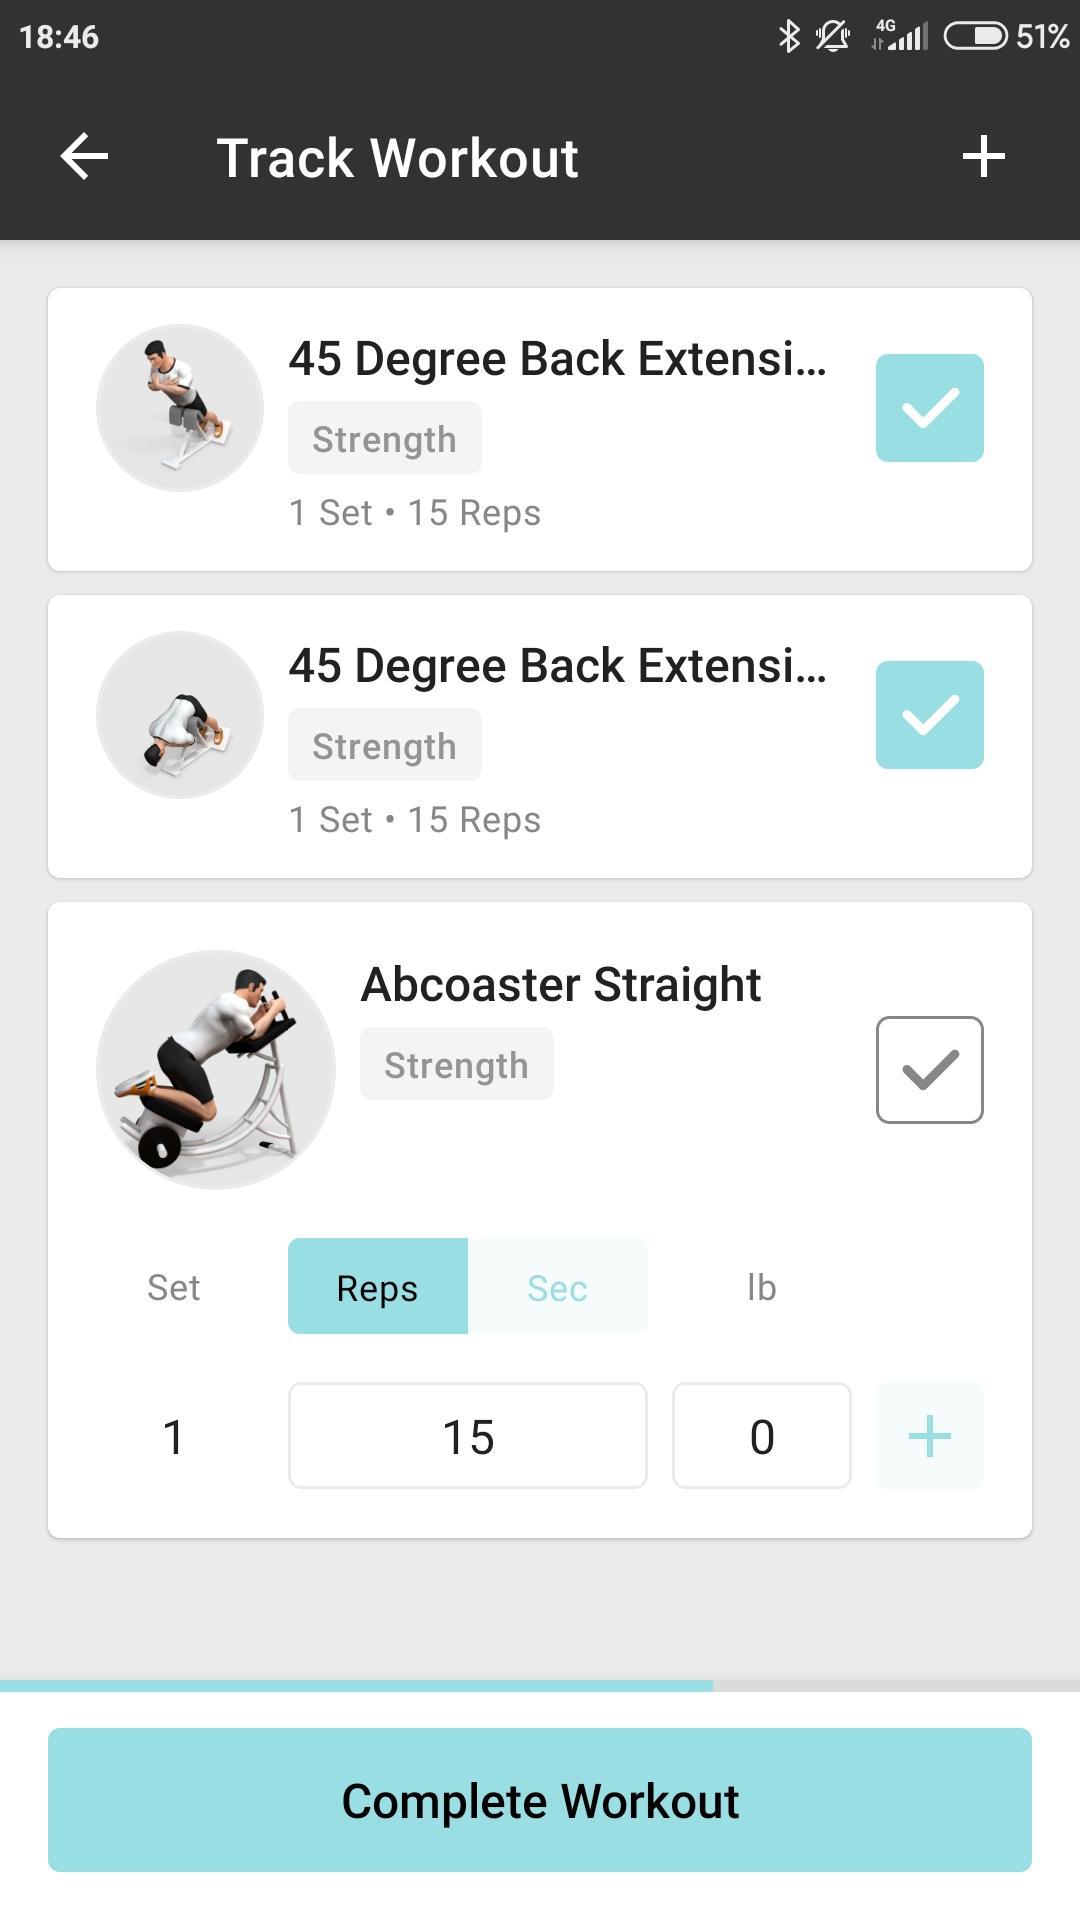Tap the Strength tag under Abcoaster Straight

[456, 1065]
